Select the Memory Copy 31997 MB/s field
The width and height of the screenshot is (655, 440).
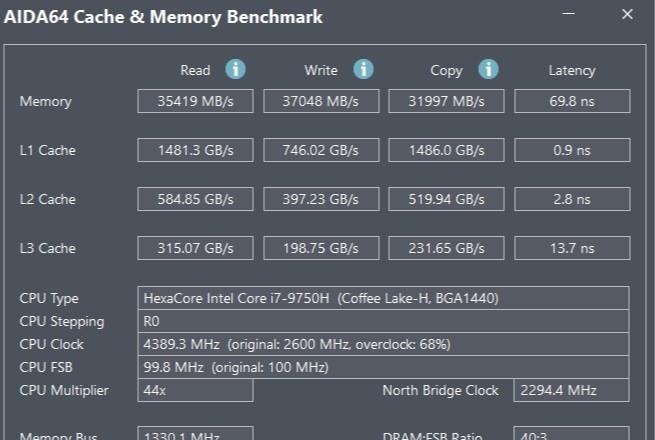[446, 101]
